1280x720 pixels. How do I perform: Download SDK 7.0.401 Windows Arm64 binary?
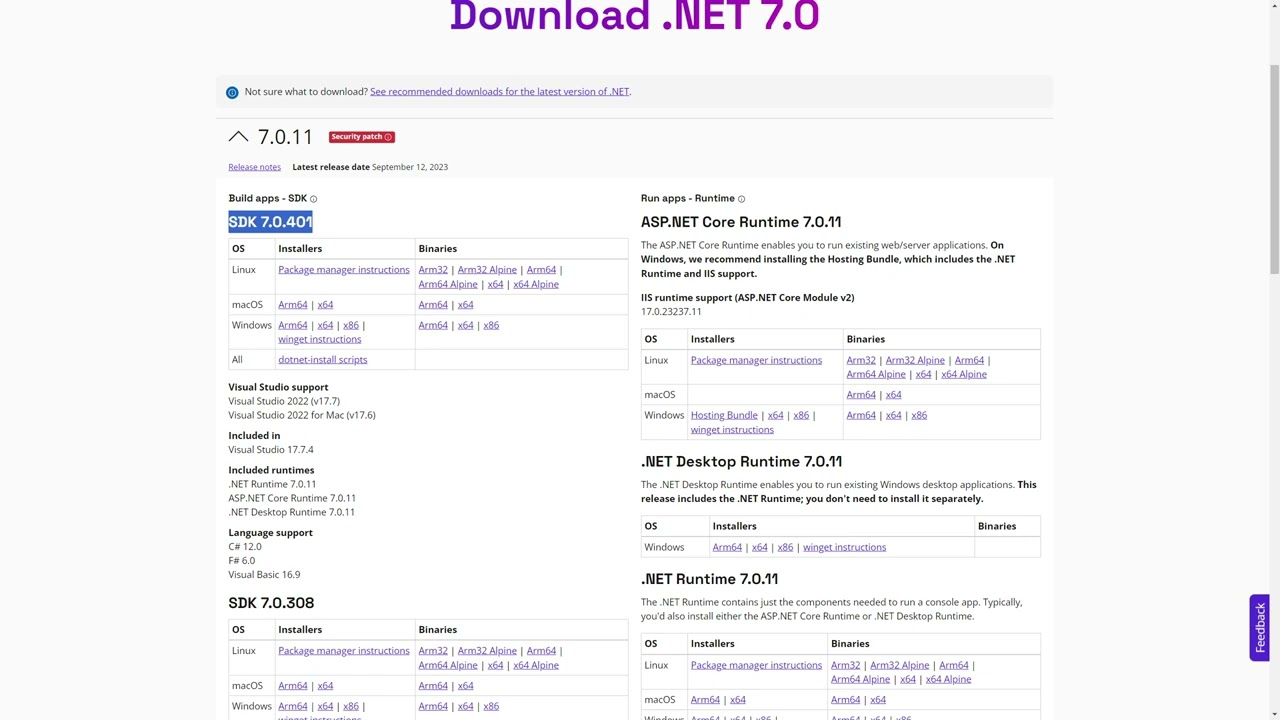tap(433, 325)
